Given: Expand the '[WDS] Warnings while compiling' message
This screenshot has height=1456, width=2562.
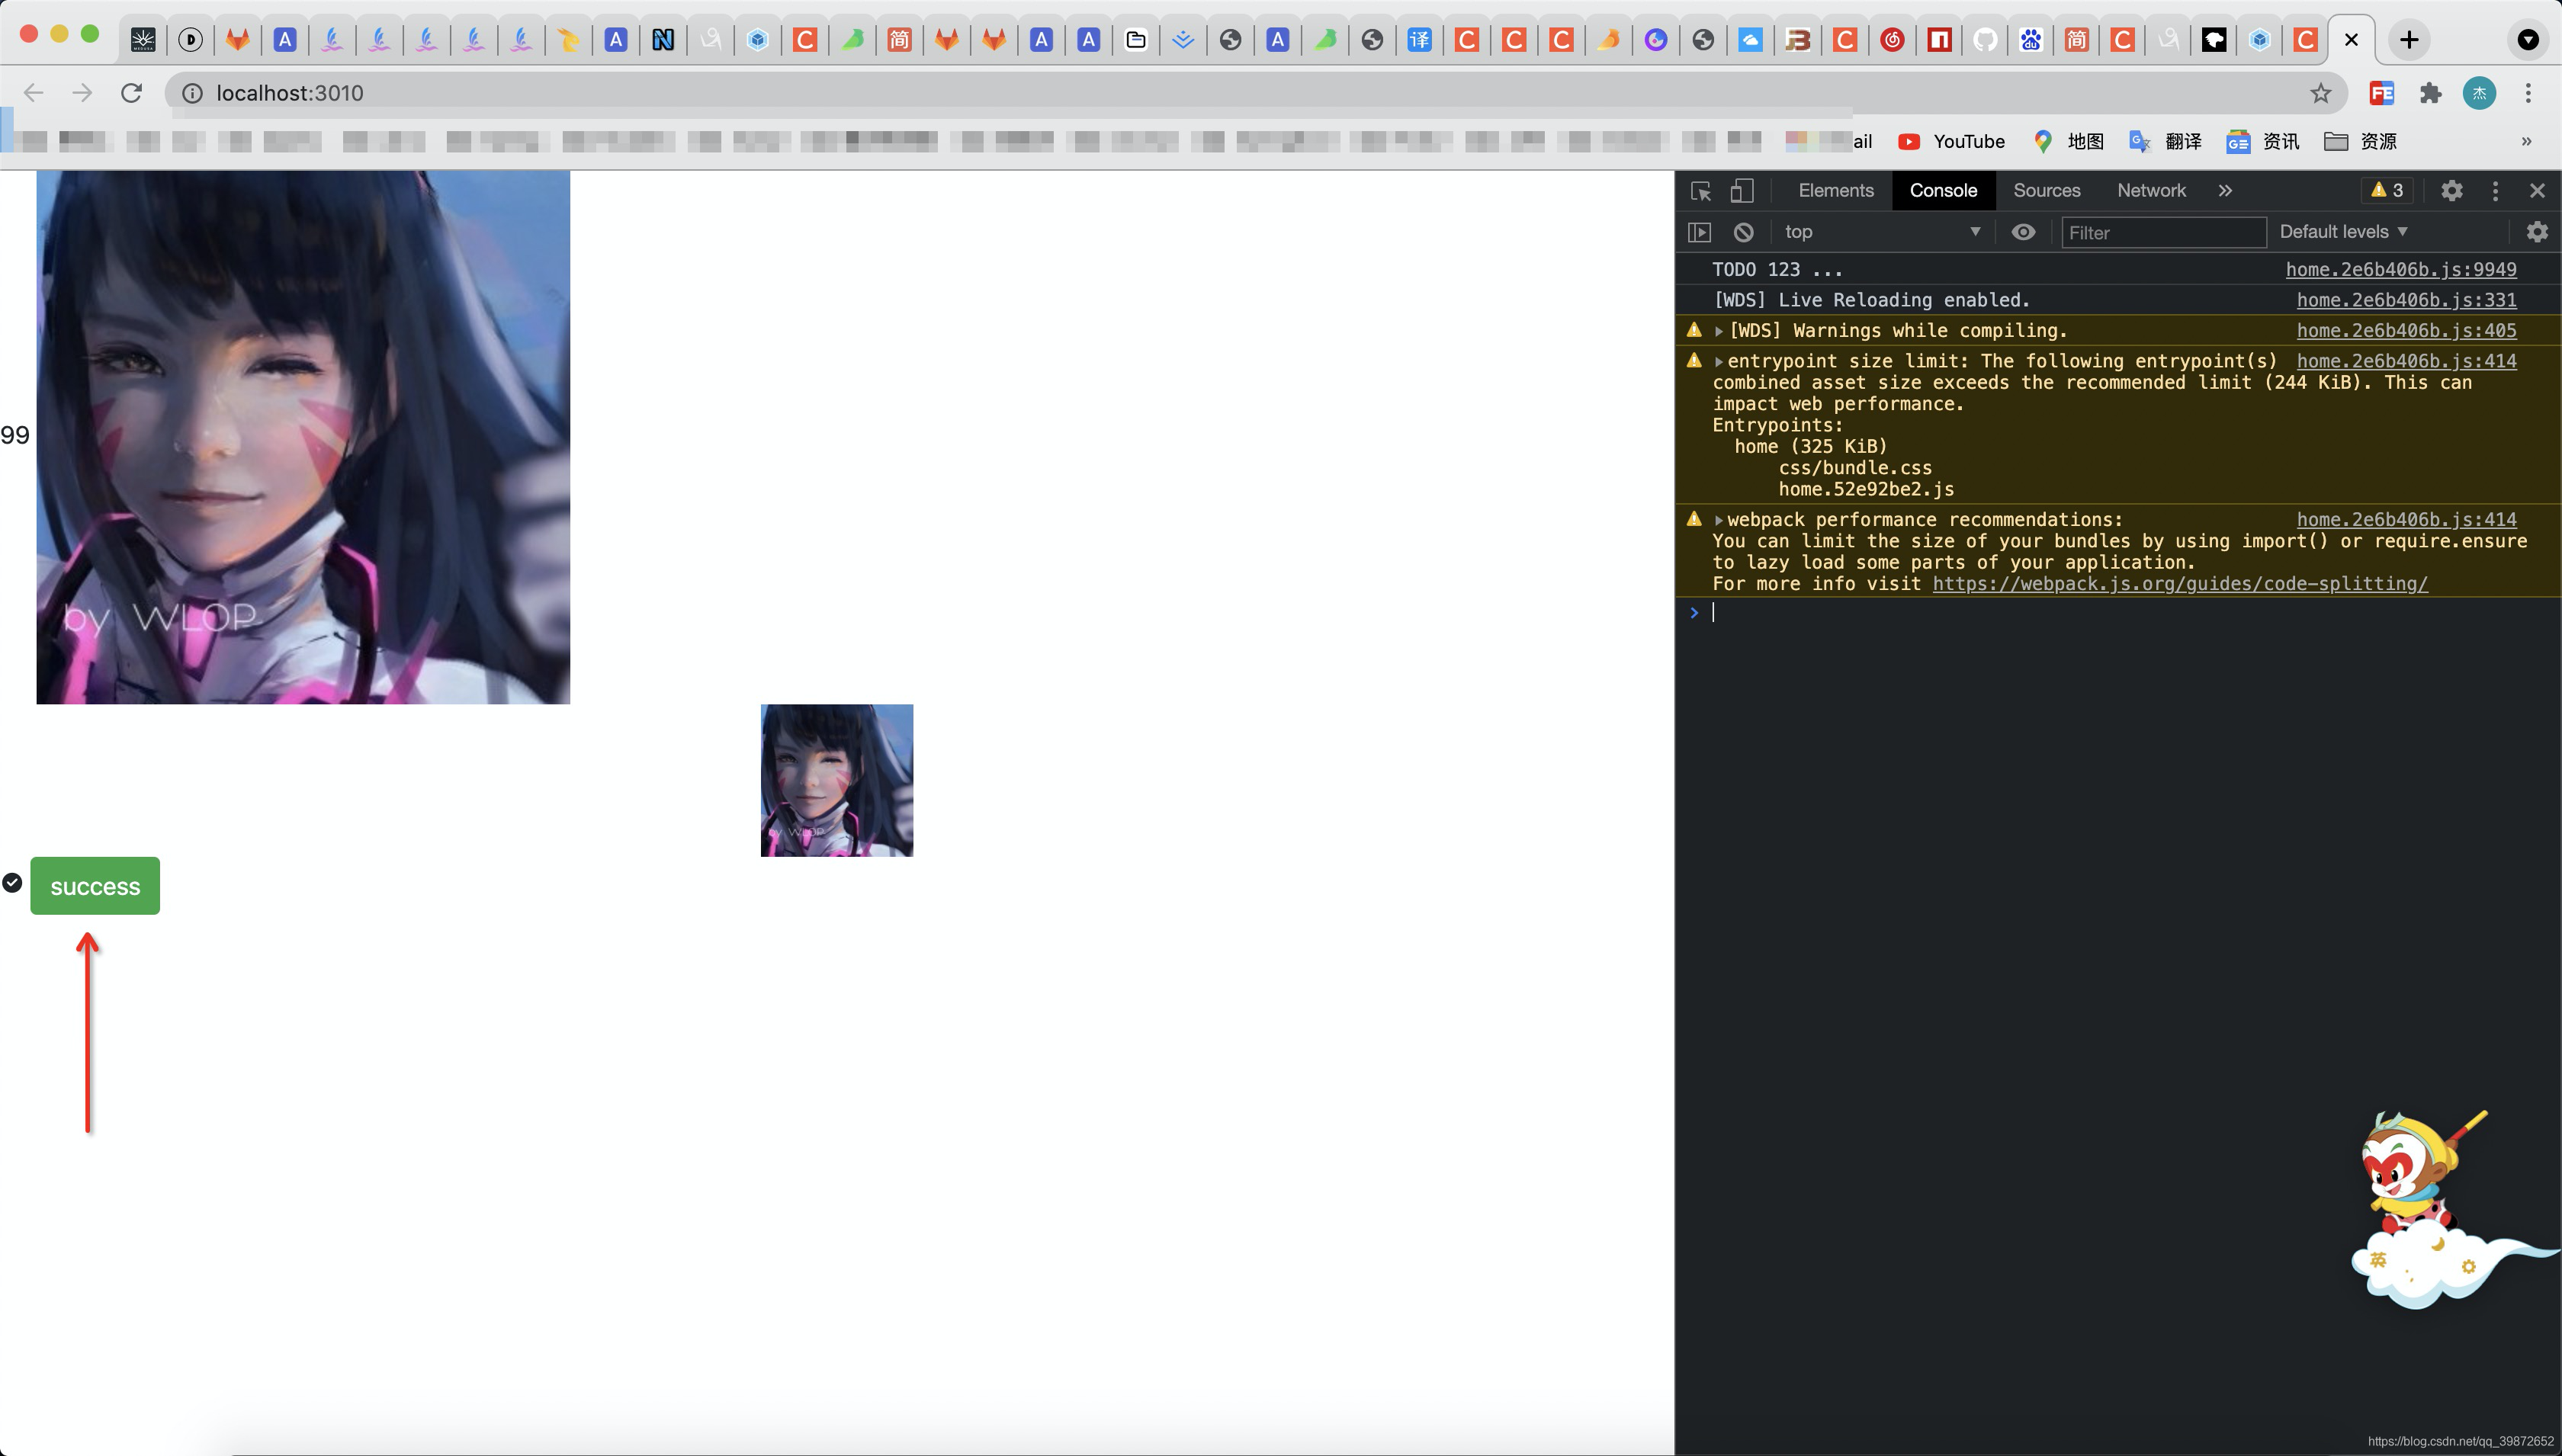Looking at the screenshot, I should click(x=1719, y=331).
